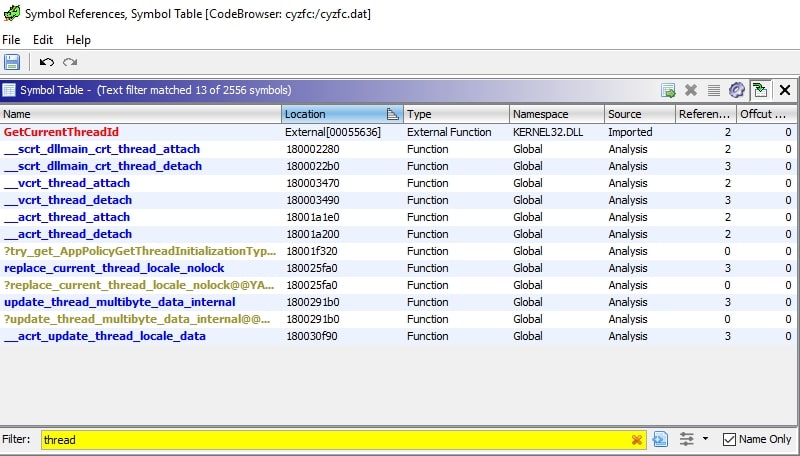The image size is (800, 456).
Task: Clear the filter text with orange X
Action: (x=637, y=439)
